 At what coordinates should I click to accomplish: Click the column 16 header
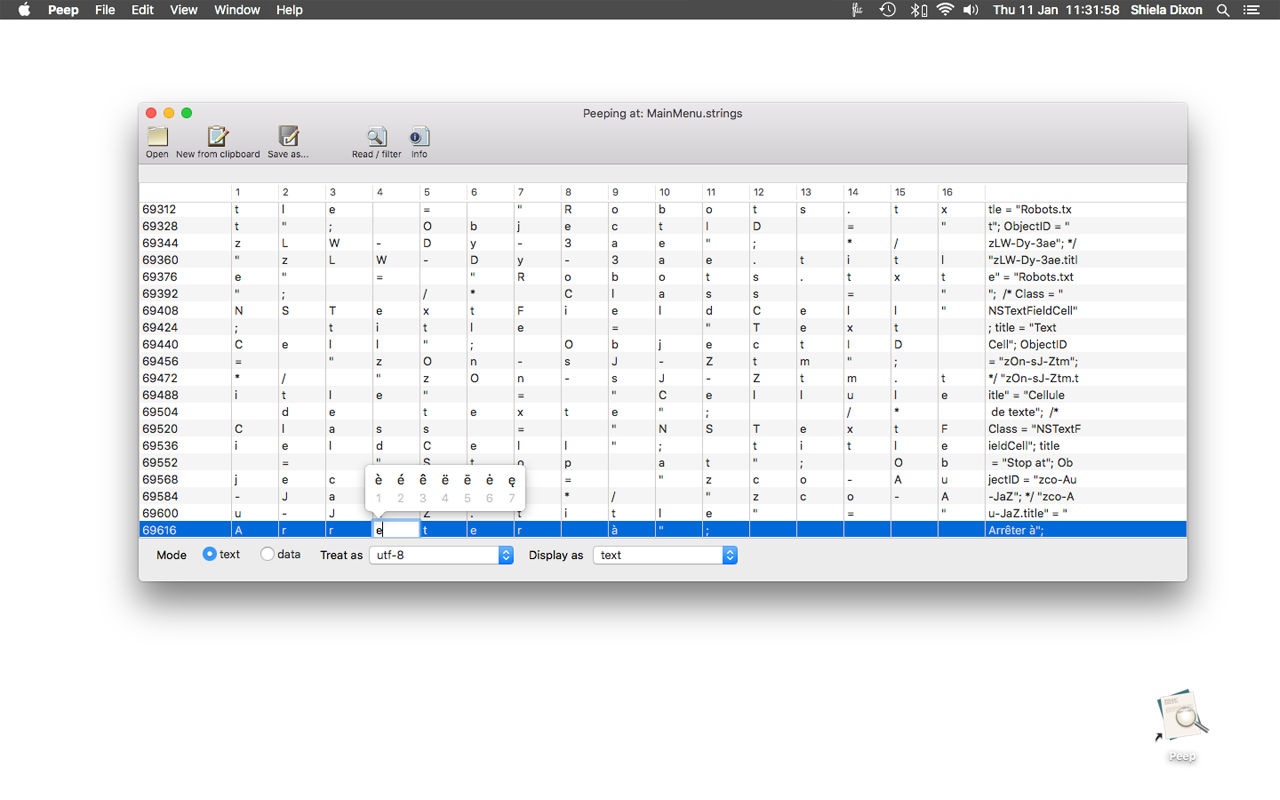(960, 192)
